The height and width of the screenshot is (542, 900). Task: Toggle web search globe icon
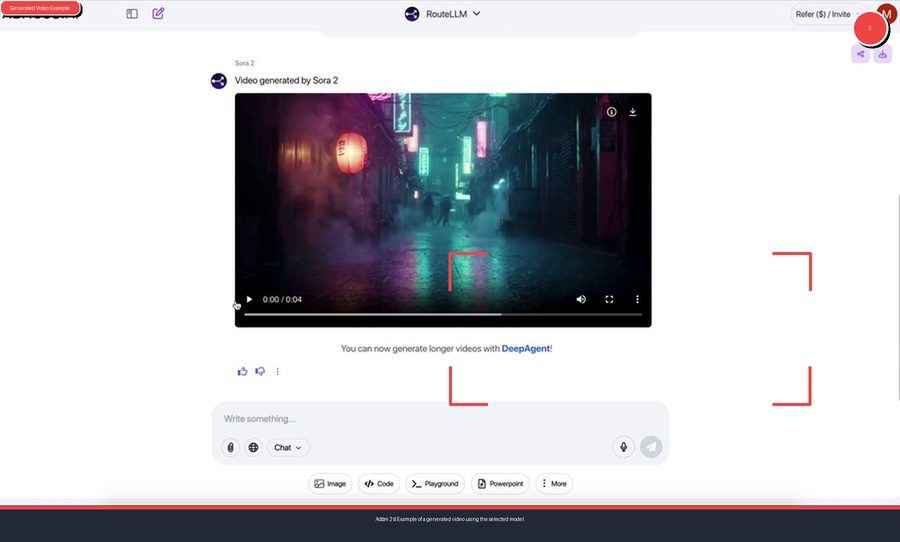point(254,448)
